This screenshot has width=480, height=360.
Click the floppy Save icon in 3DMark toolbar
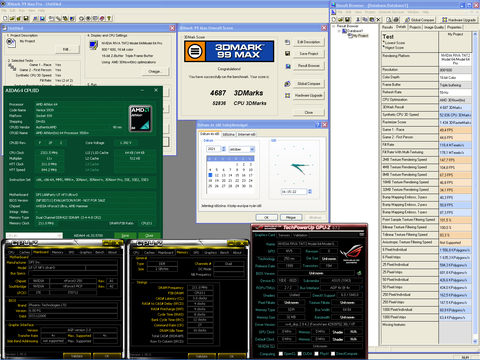click(x=25, y=18)
